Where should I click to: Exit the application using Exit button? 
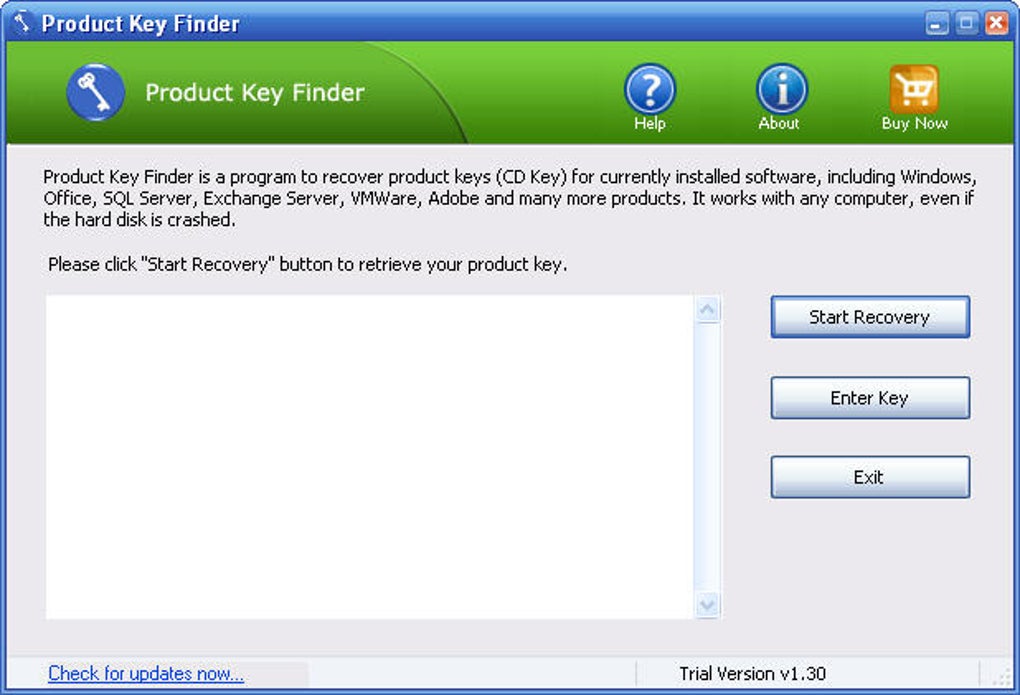coord(870,477)
